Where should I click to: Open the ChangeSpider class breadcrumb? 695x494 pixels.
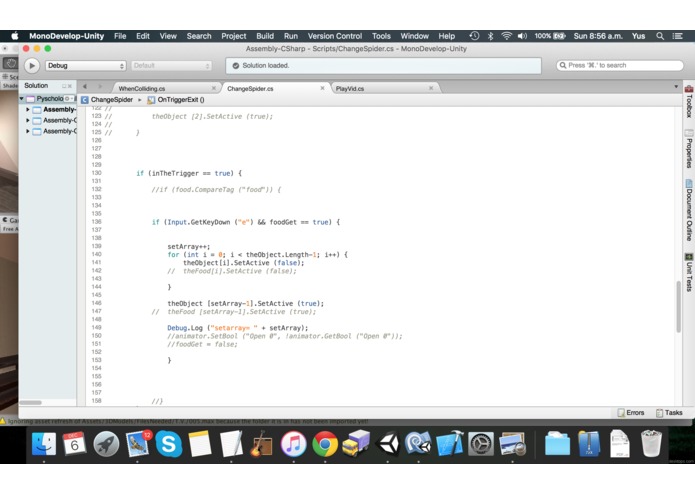pyautogui.click(x=107, y=100)
